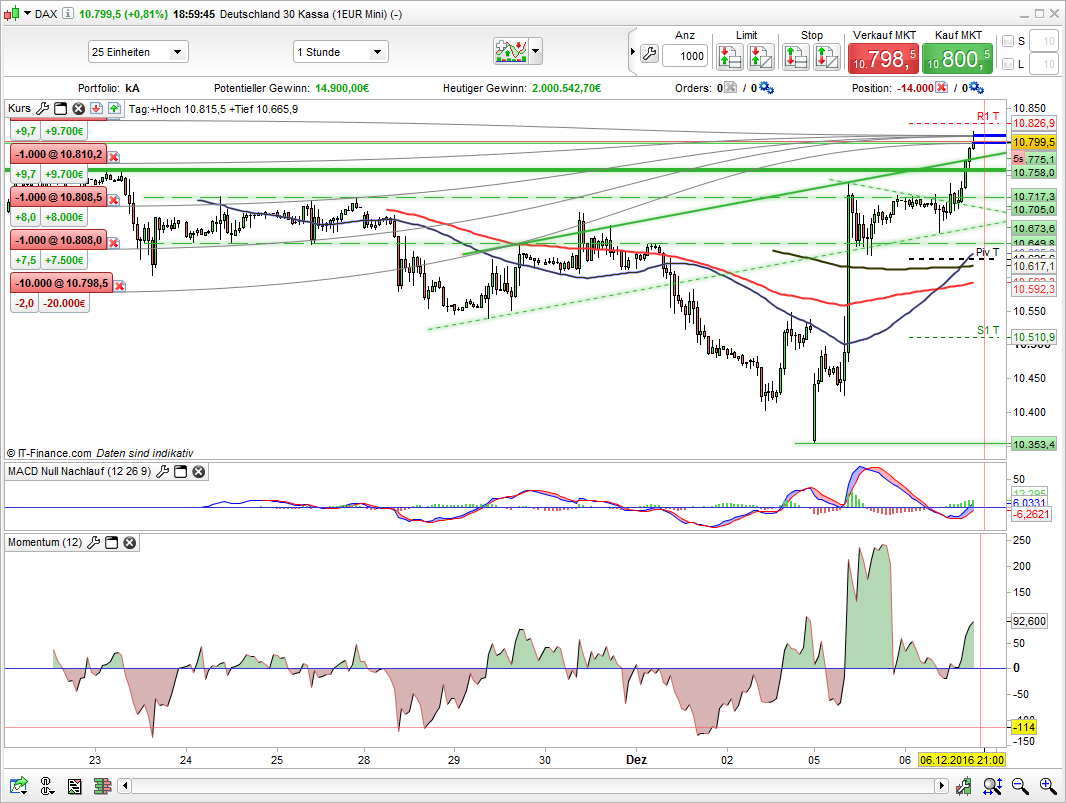Click the green up-arrow icon in Kurs header
The width and height of the screenshot is (1066, 803).
pyautogui.click(x=114, y=109)
